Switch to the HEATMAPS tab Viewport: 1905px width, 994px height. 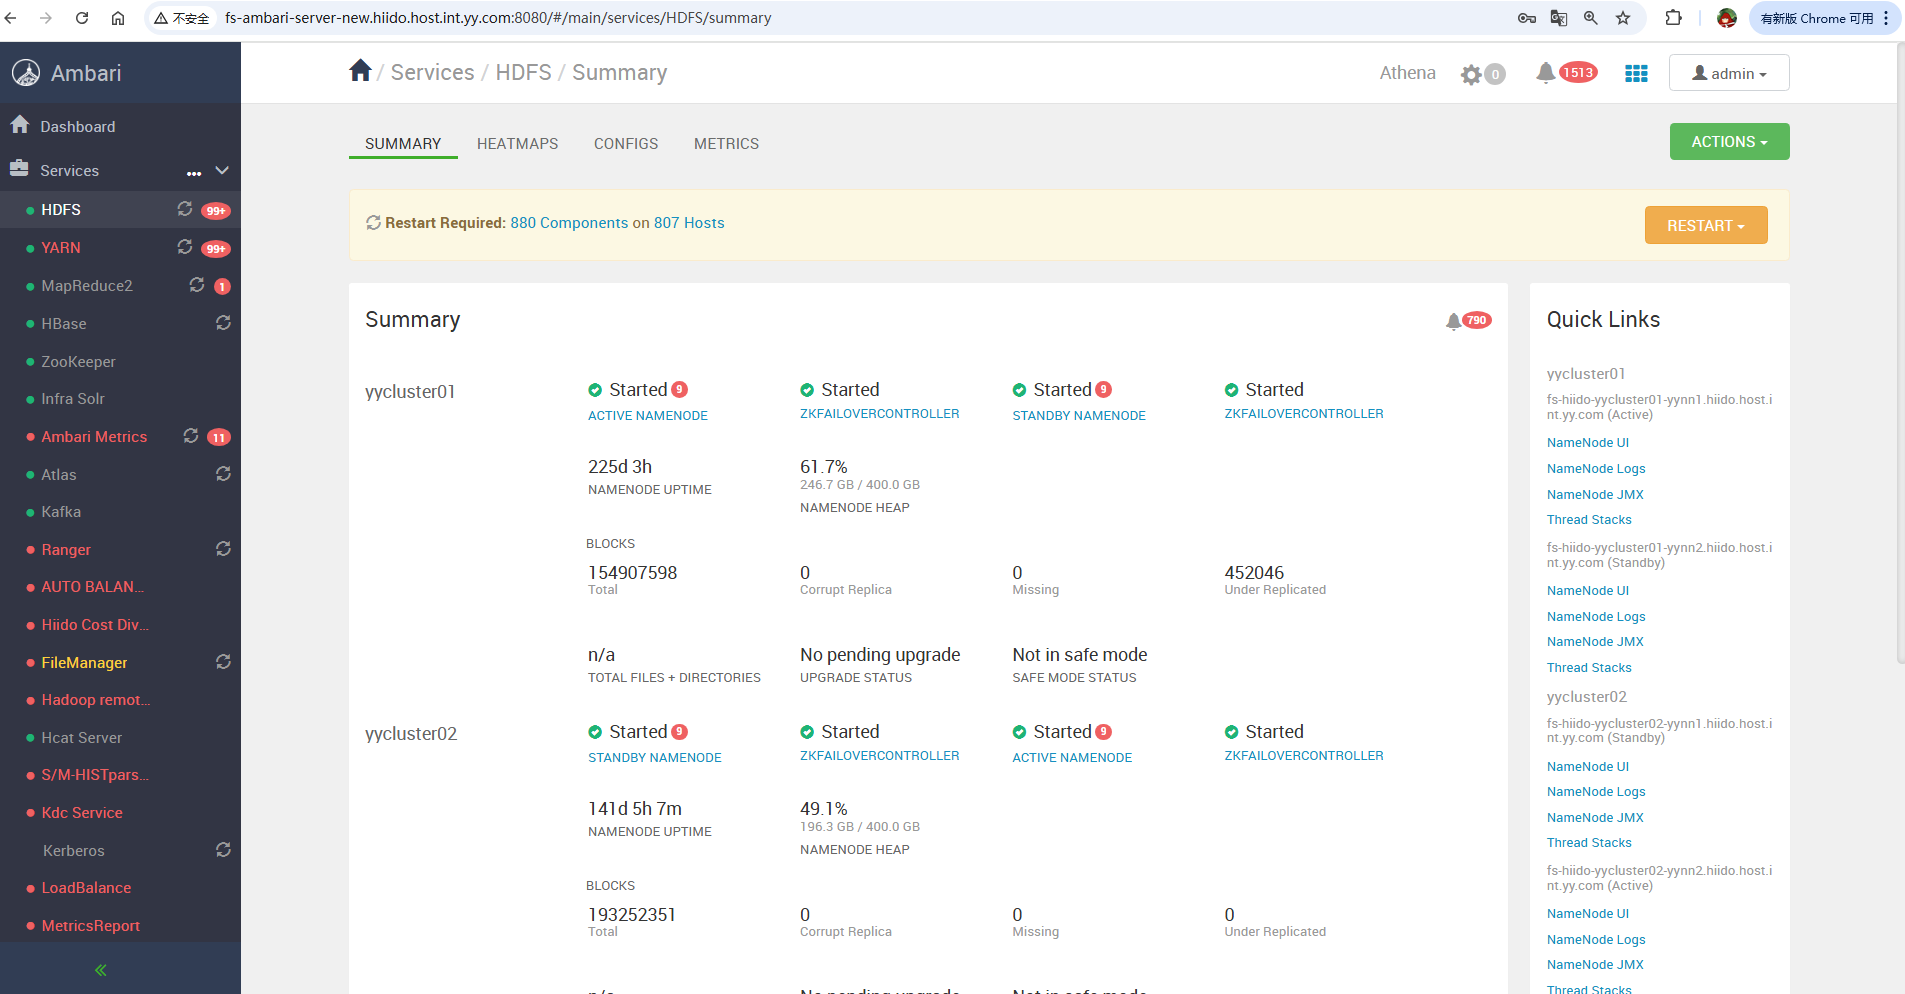(x=517, y=144)
